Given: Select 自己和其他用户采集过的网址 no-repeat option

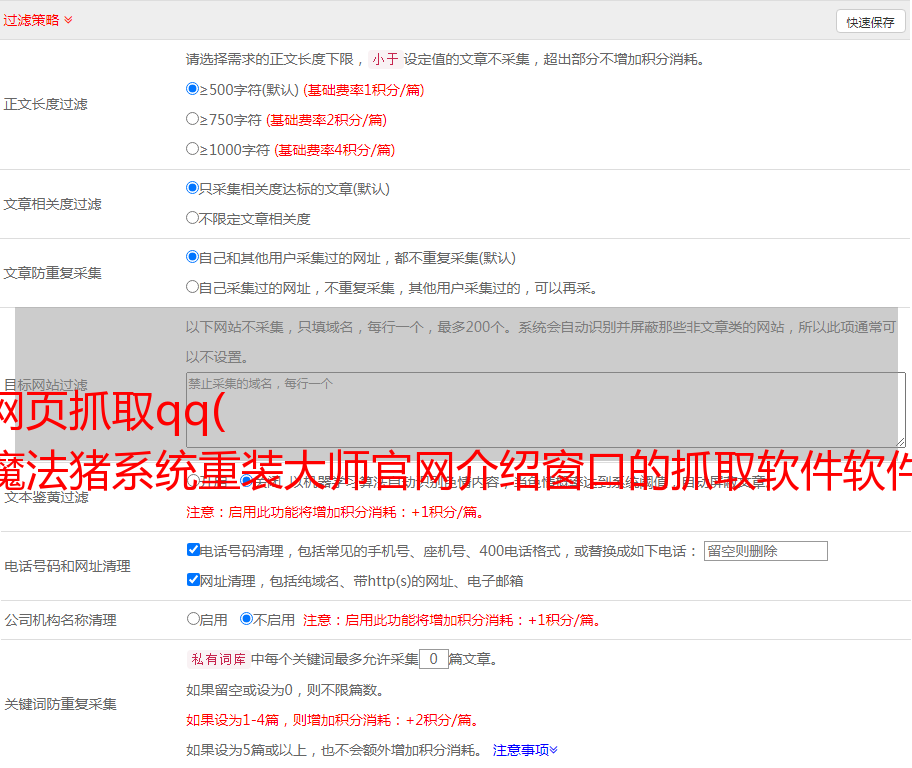Looking at the screenshot, I should coord(193,257).
